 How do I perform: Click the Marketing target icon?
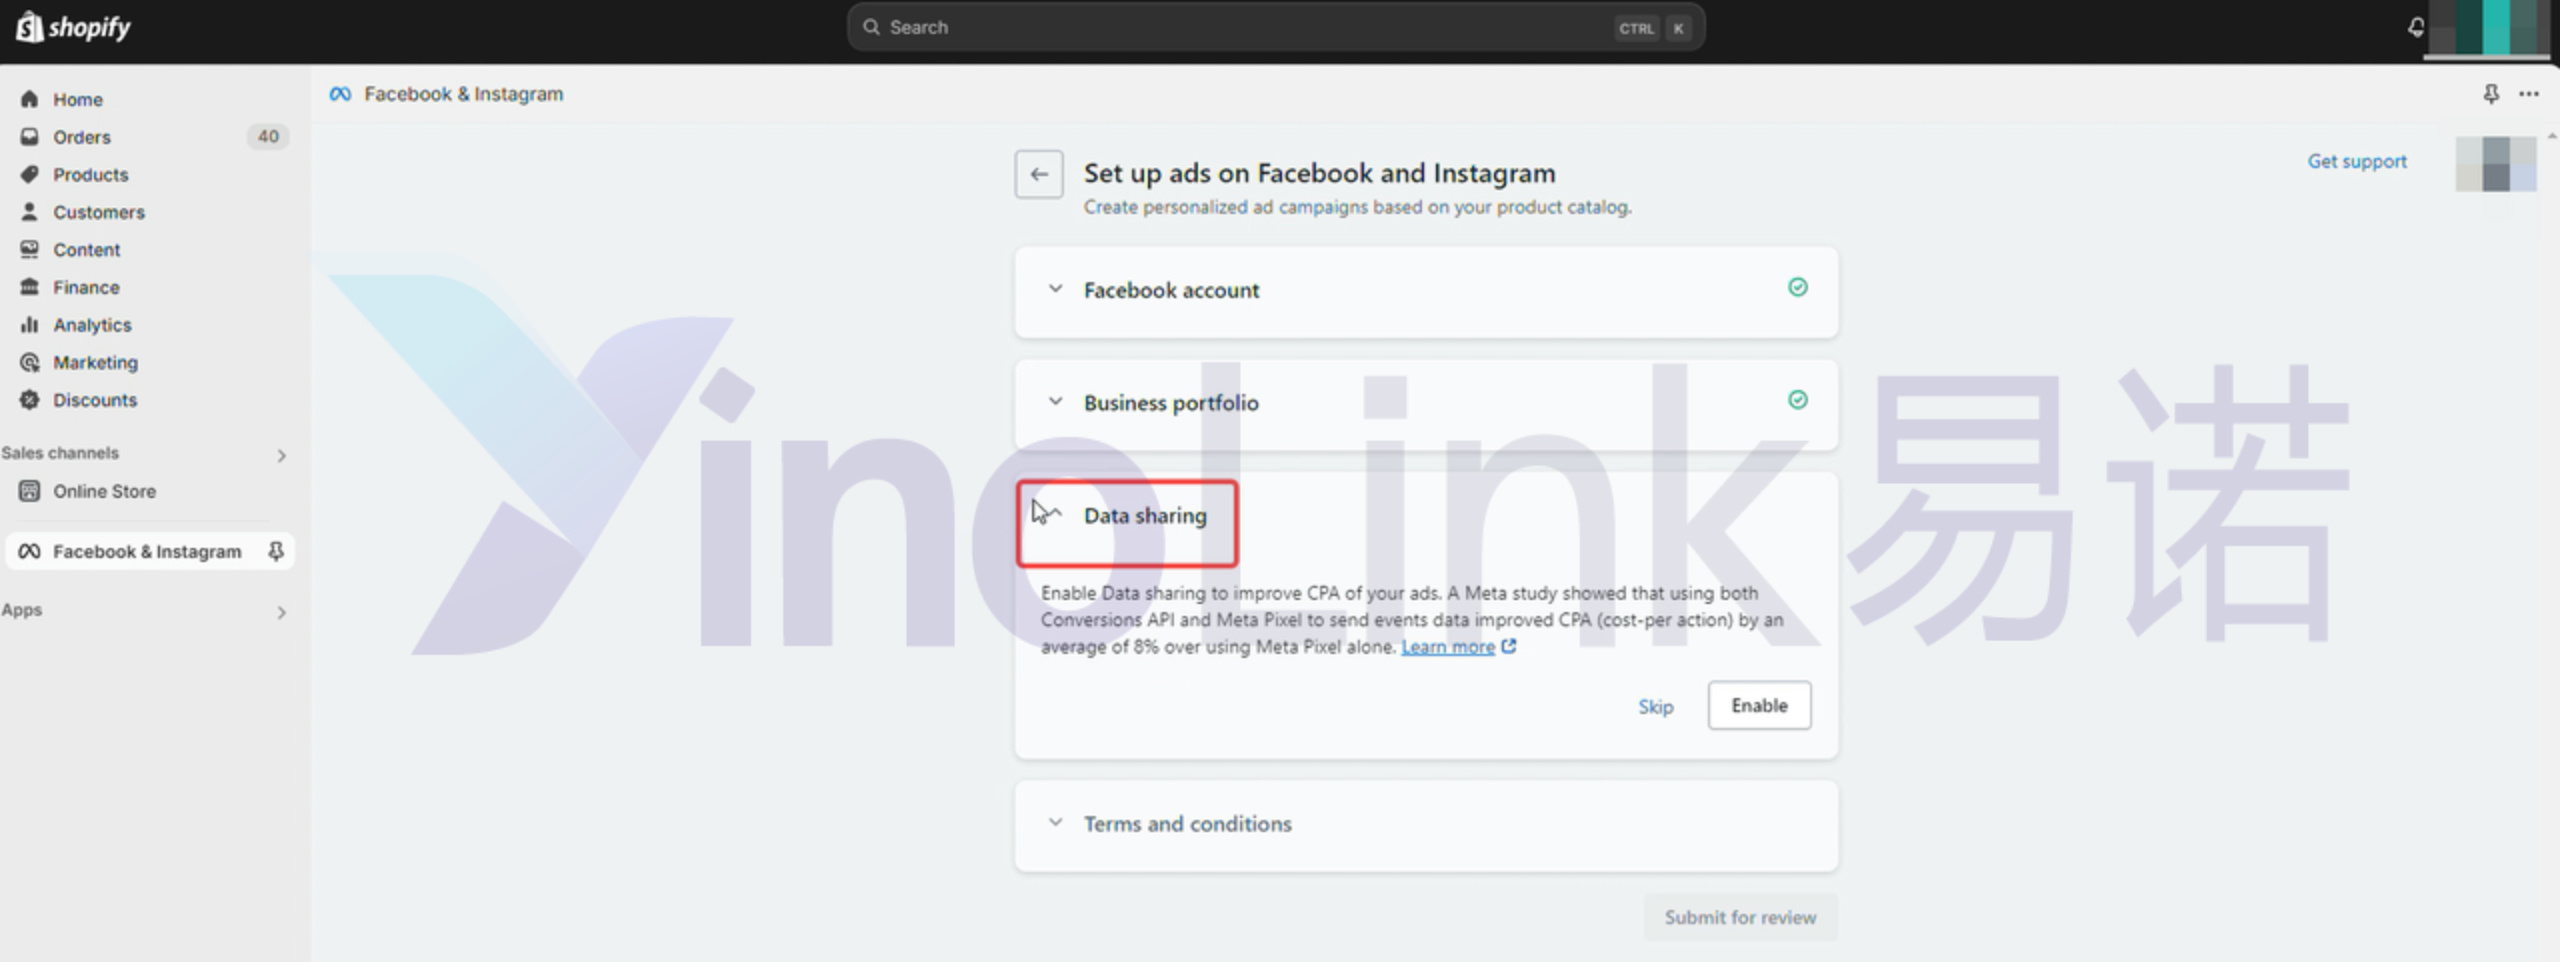pos(29,362)
